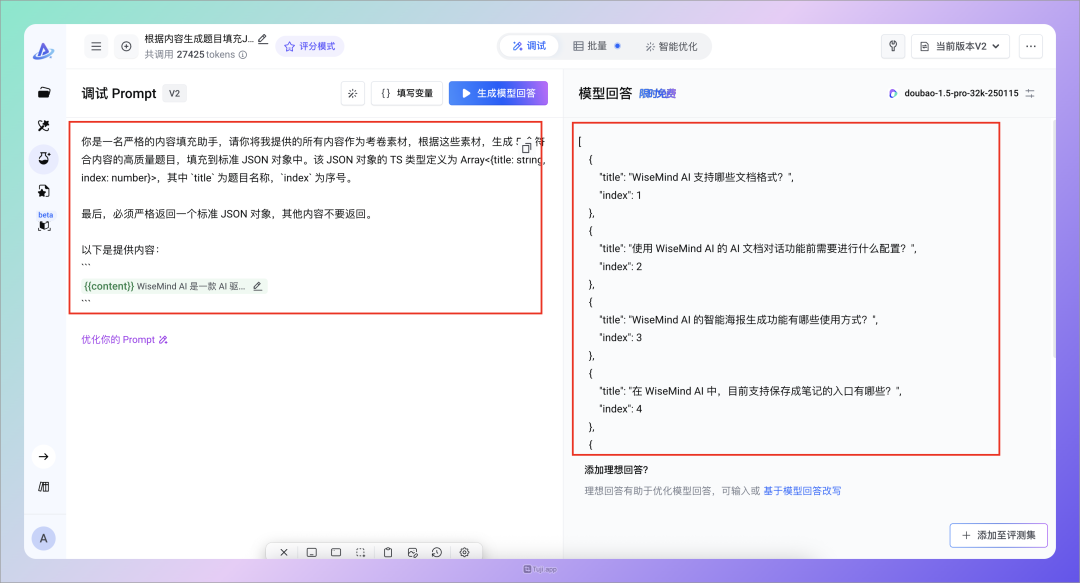Image resolution: width=1080 pixels, height=583 pixels.
Task: Switch to the 批量 tab
Action: click(596, 46)
